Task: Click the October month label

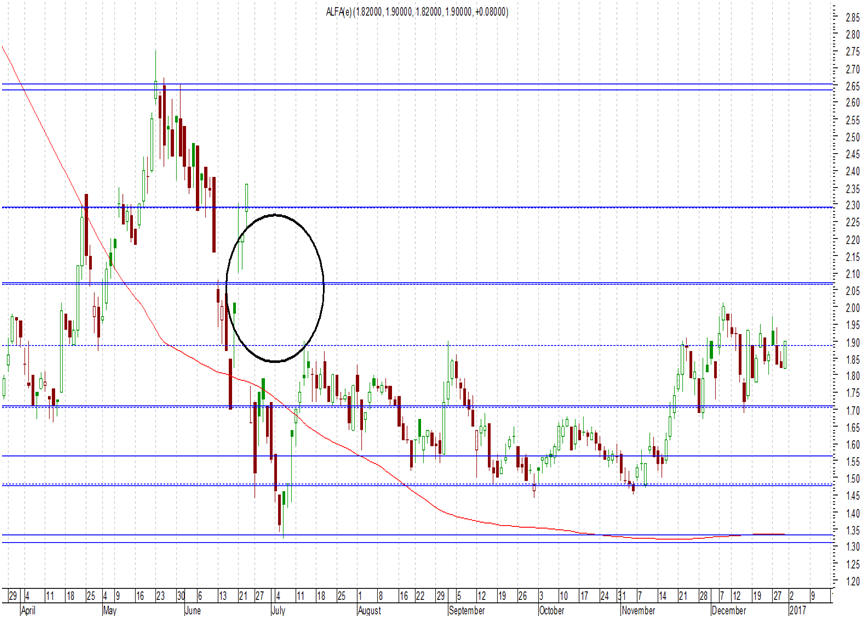Action: tap(552, 610)
